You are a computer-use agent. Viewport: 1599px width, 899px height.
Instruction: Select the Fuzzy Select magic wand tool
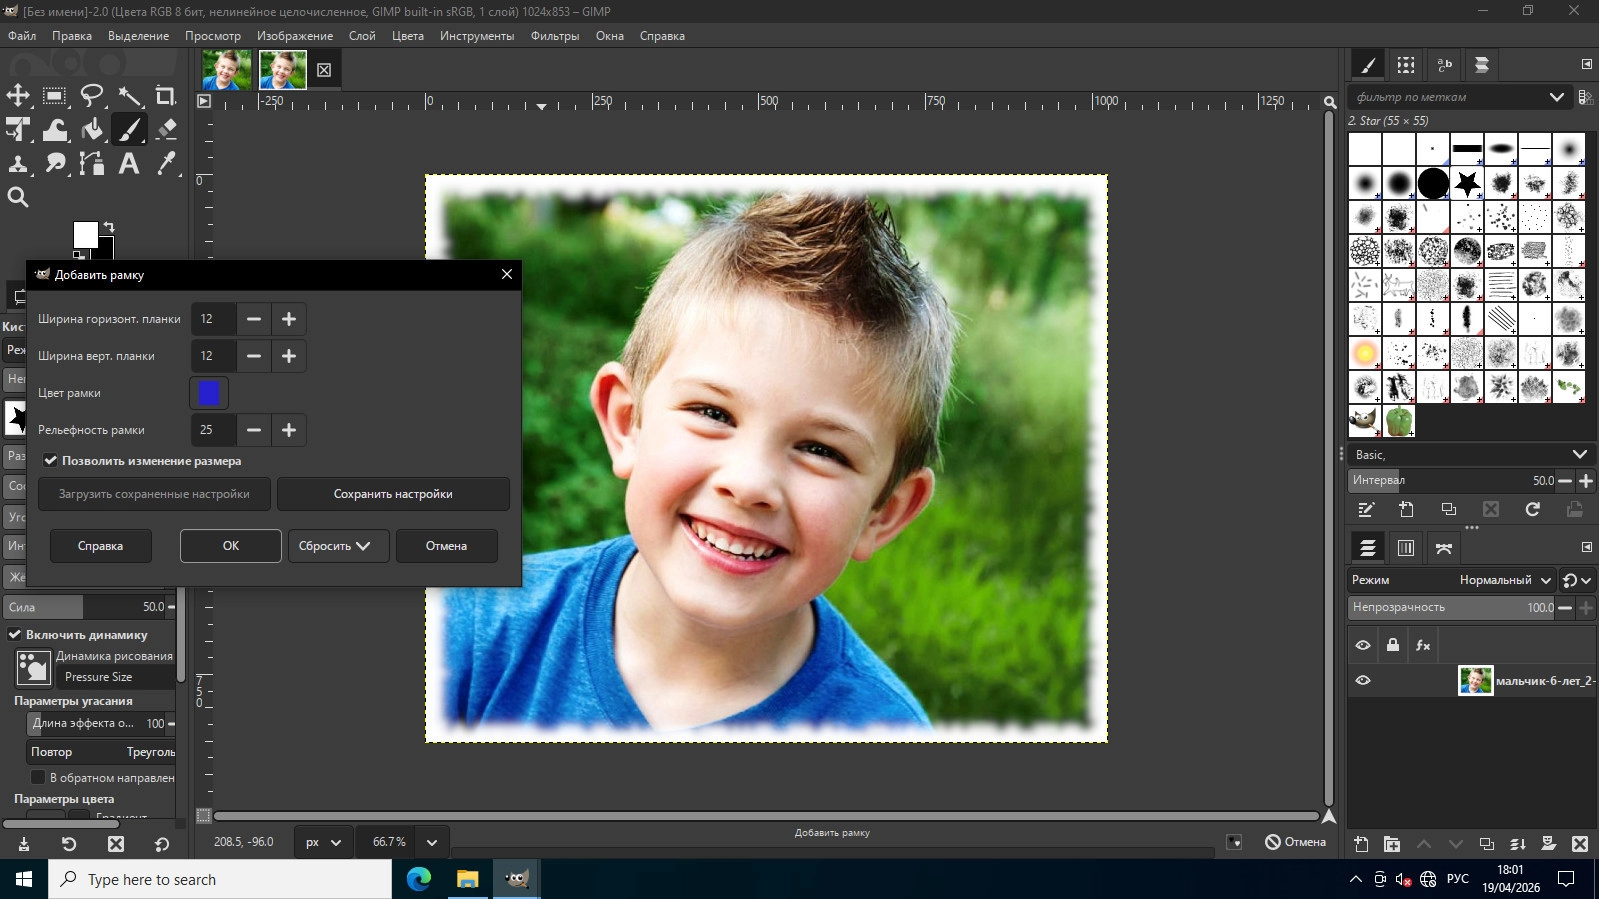[x=130, y=96]
